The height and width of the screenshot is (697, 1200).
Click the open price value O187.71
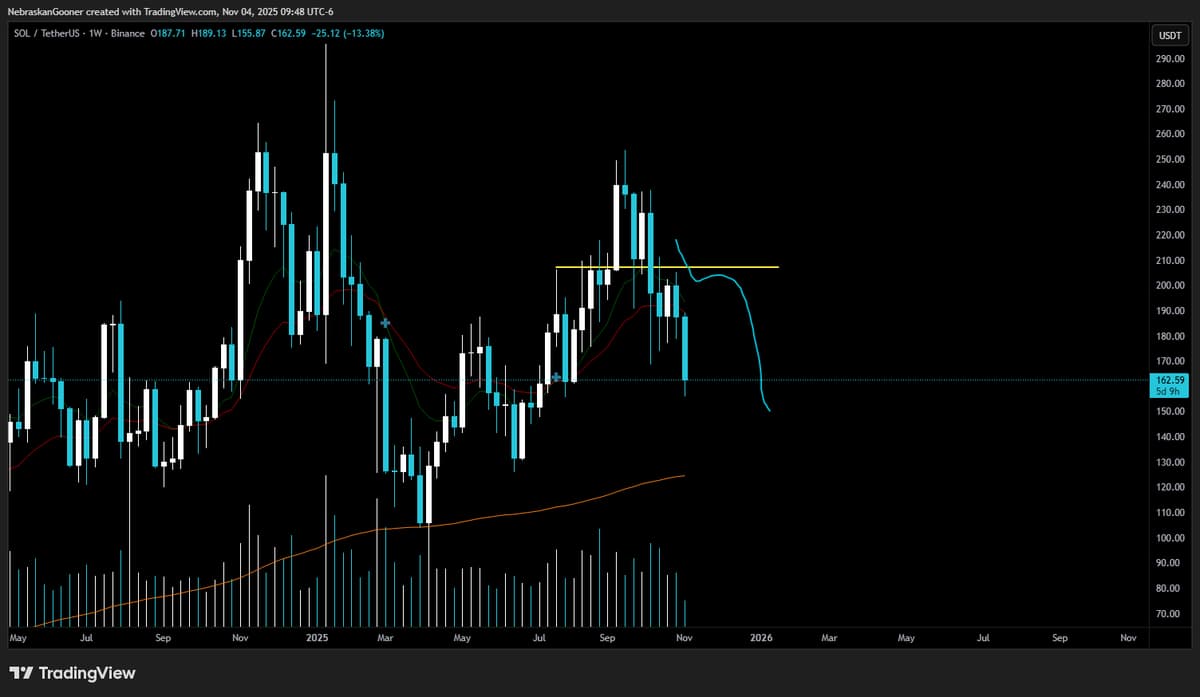(169, 33)
